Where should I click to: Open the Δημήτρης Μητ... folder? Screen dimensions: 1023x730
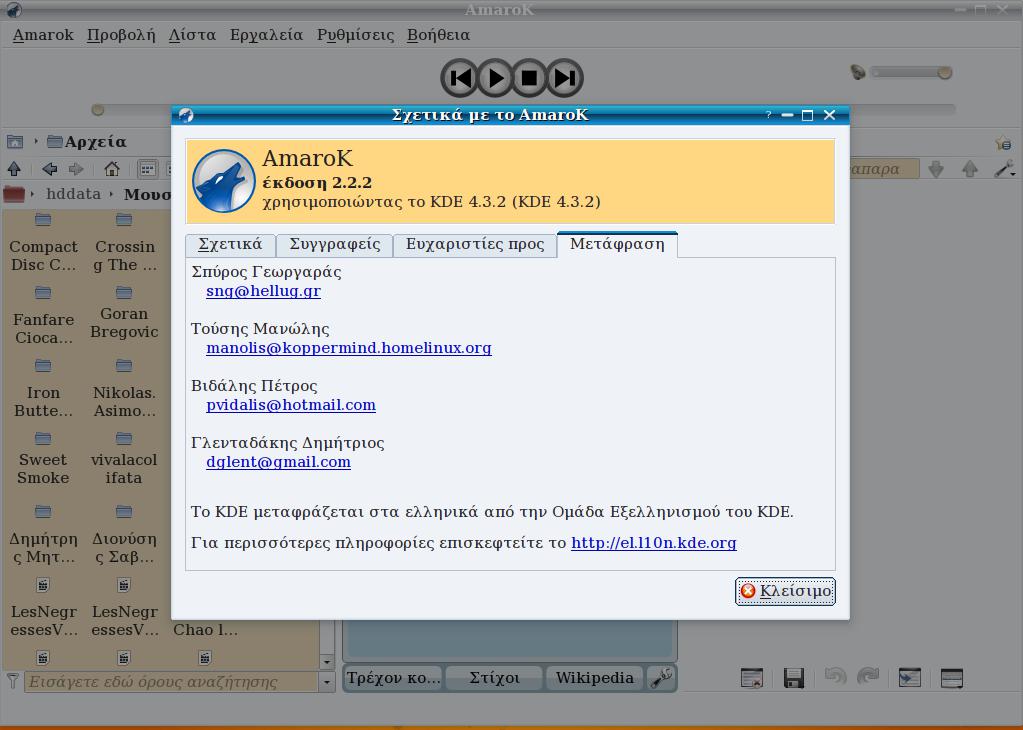tap(43, 536)
